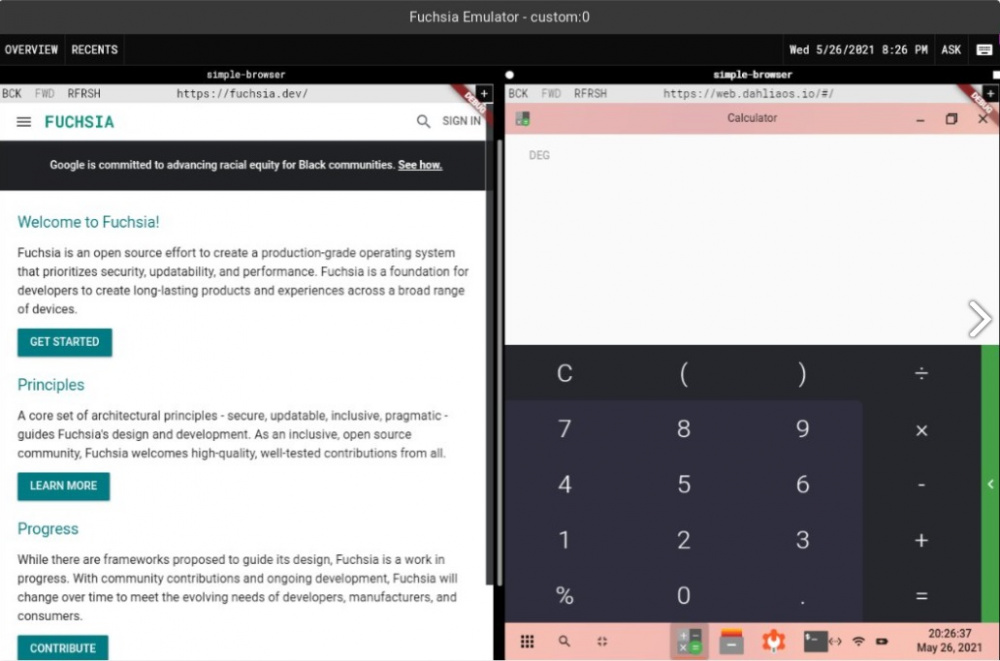Click the plus operator key
The width and height of the screenshot is (1000, 661).
pyautogui.click(x=921, y=540)
